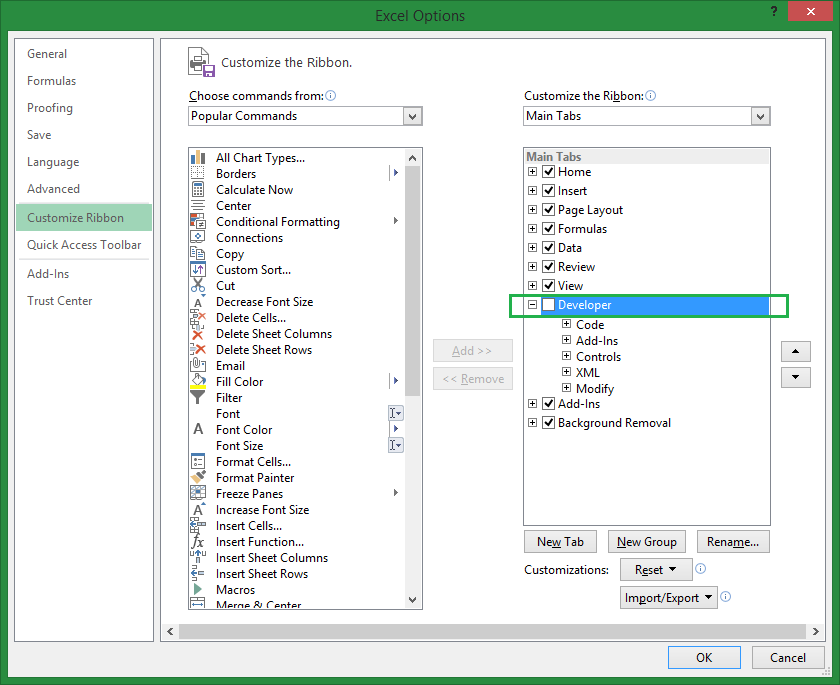The height and width of the screenshot is (685, 840).
Task: Switch to the Quick Access Toolbar section
Action: click(83, 245)
